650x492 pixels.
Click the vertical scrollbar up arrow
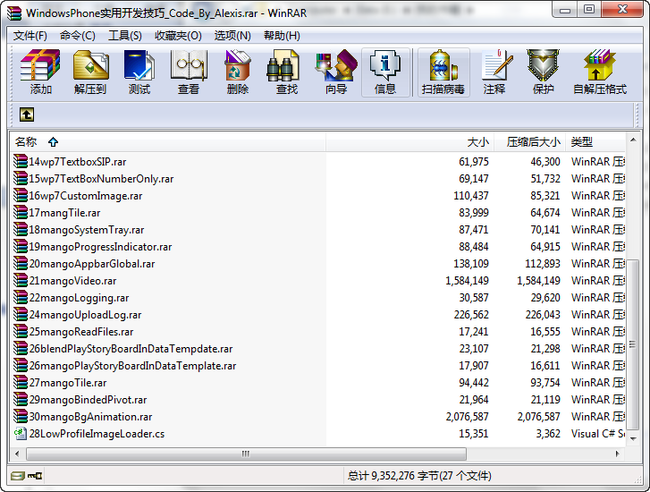(633, 140)
